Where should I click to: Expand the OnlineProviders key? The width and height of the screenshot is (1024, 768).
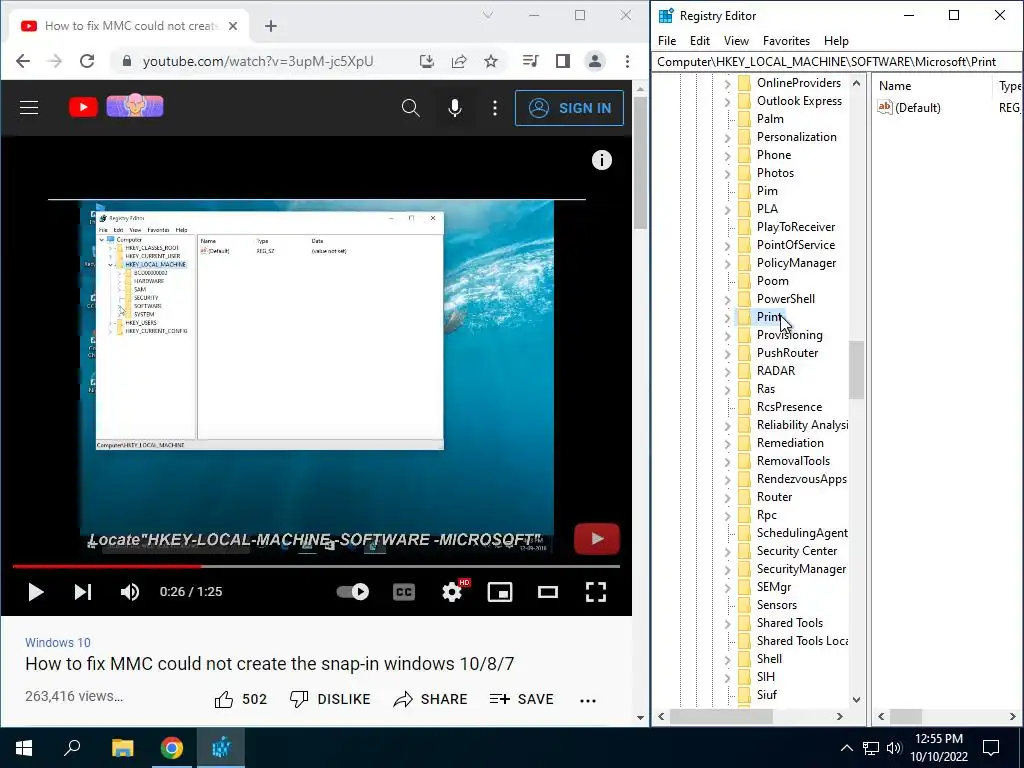point(728,84)
